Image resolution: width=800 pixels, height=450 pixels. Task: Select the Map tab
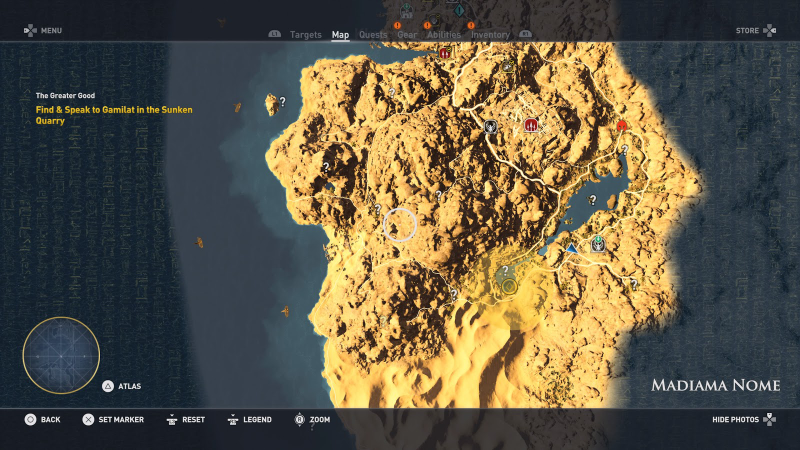point(340,35)
